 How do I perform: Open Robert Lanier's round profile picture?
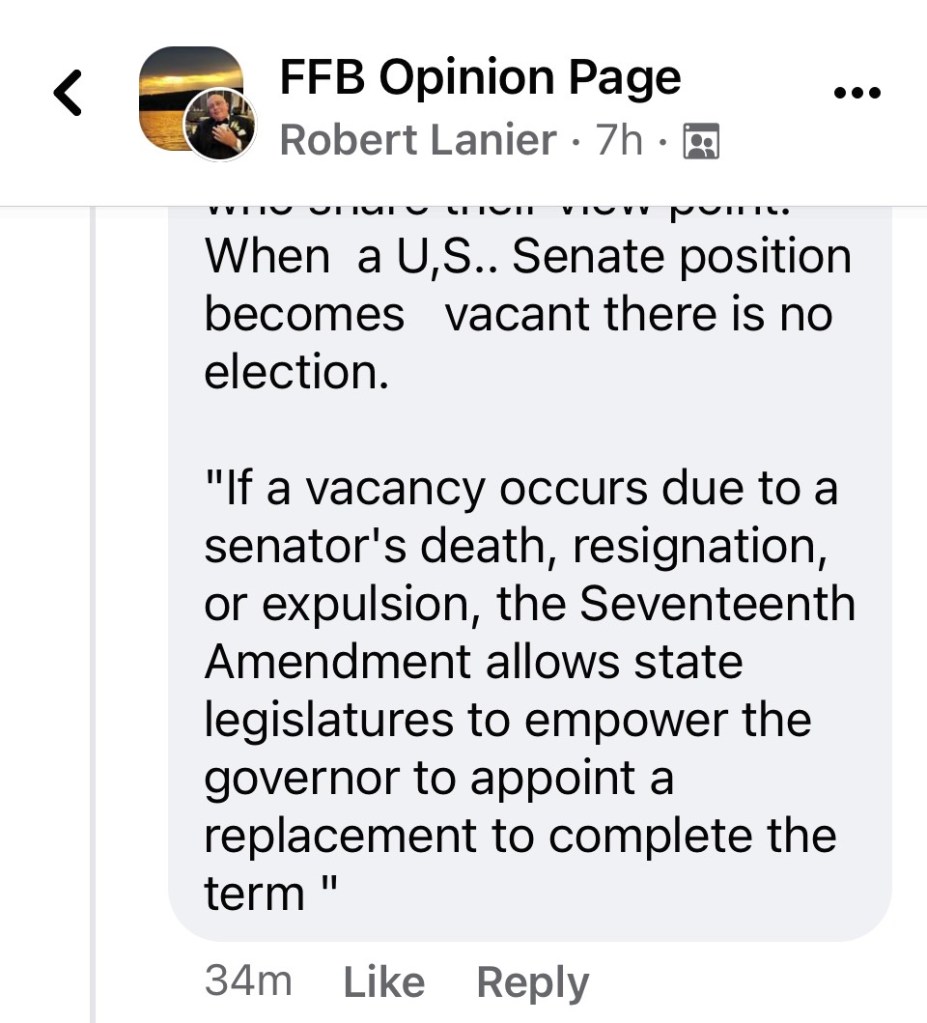(221, 125)
